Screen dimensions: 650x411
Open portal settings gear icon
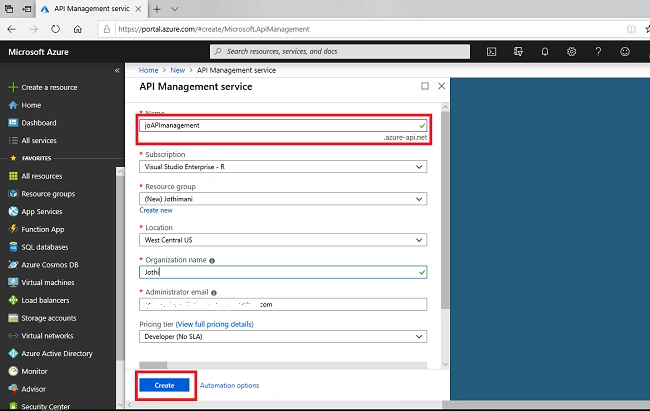571,51
